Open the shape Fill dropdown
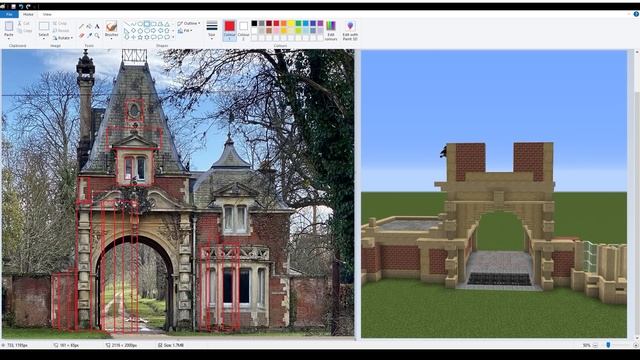 184,31
